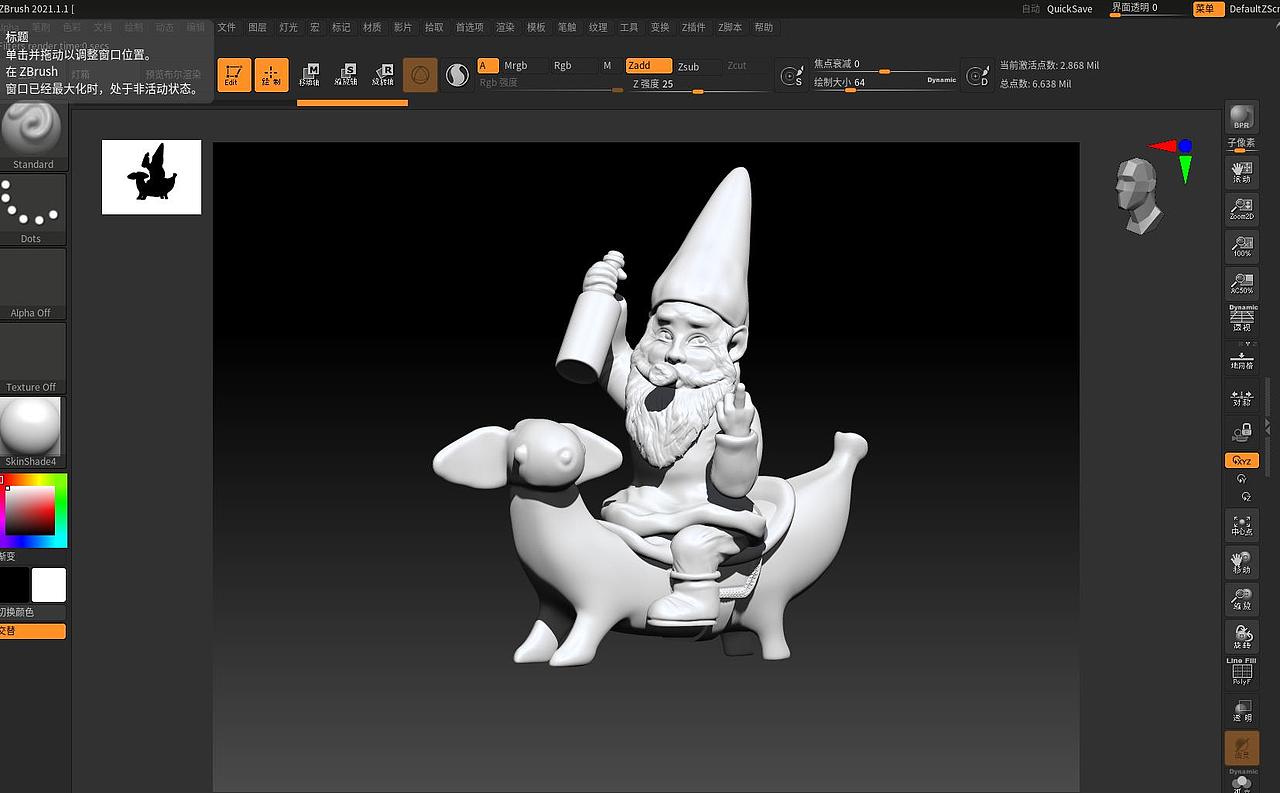Viewport: 1280px width, 793px height.
Task: Open the Alpha Off selector
Action: tap(33, 284)
